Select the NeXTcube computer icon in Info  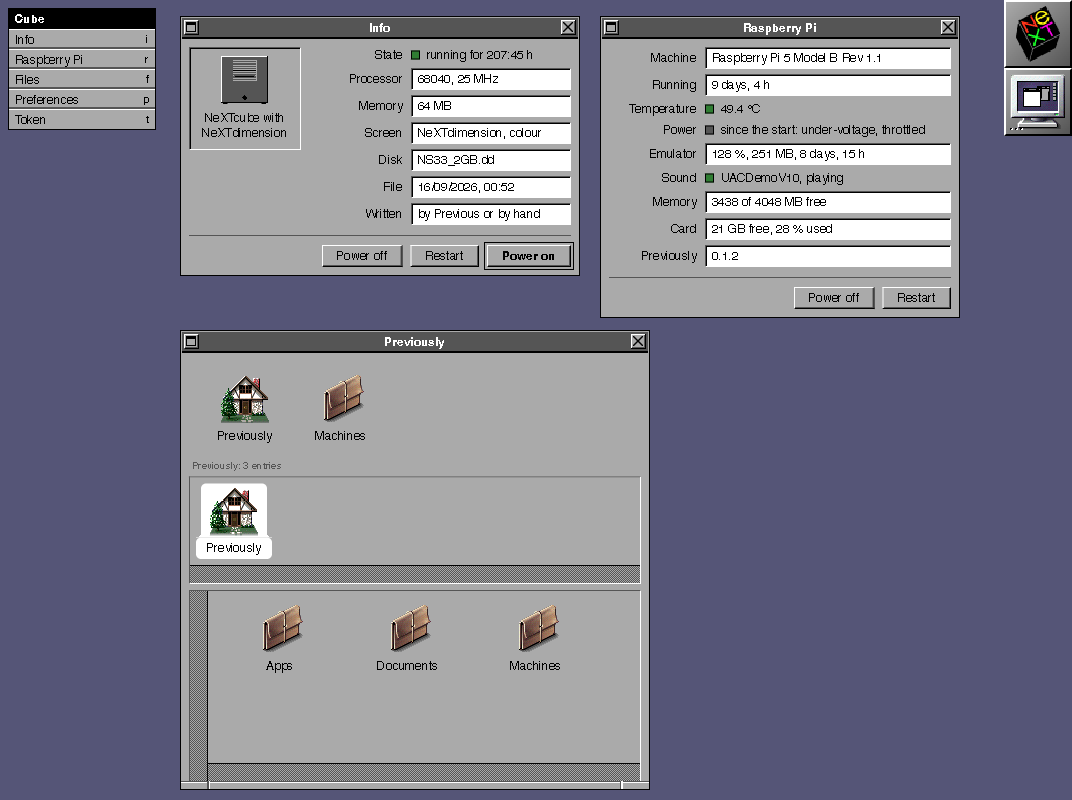[x=244, y=79]
